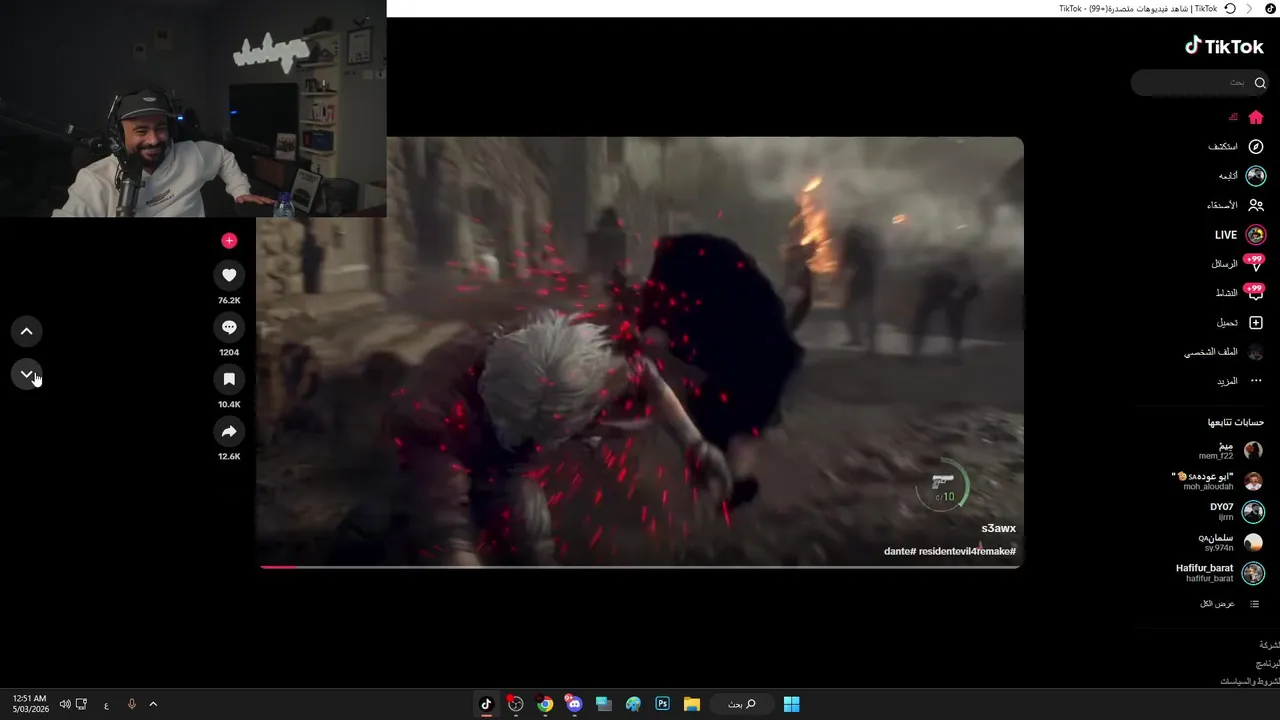Image resolution: width=1280 pixels, height=720 pixels.
Task: Open the s3awx creator name on video
Action: coord(998,528)
